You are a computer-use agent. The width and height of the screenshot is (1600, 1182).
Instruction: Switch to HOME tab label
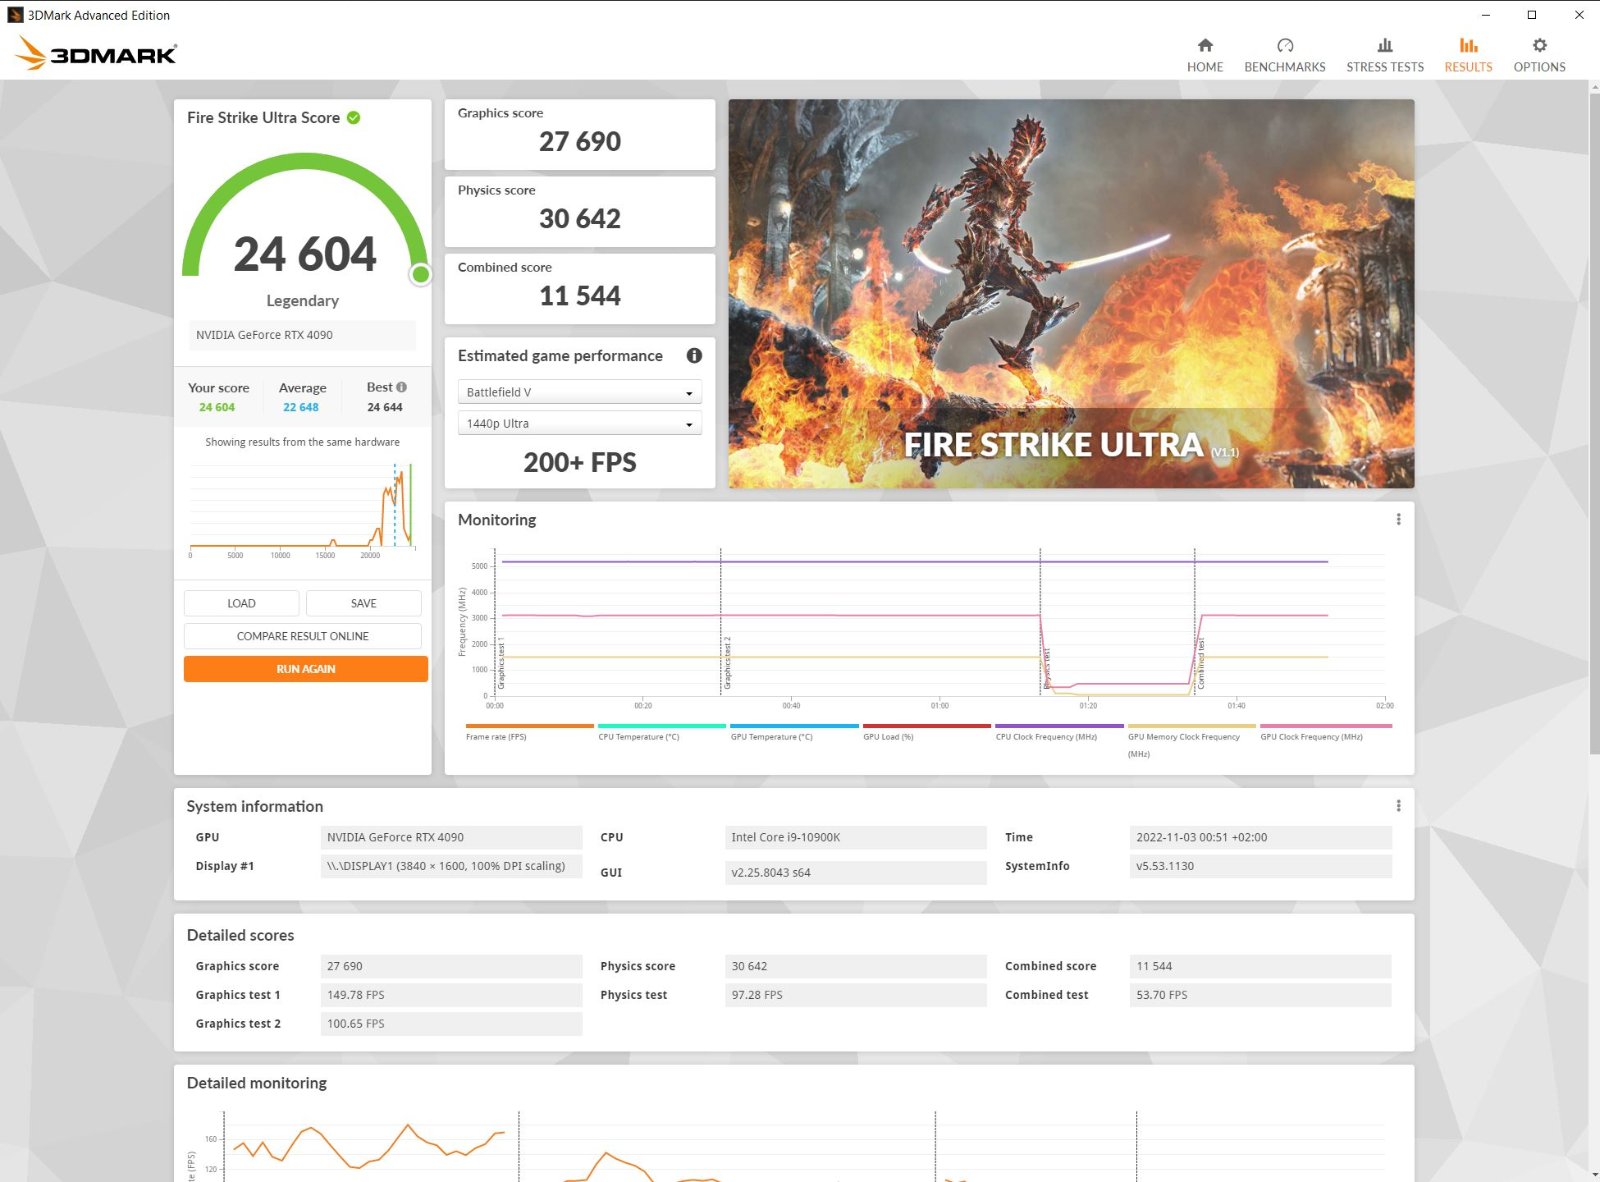(x=1205, y=67)
